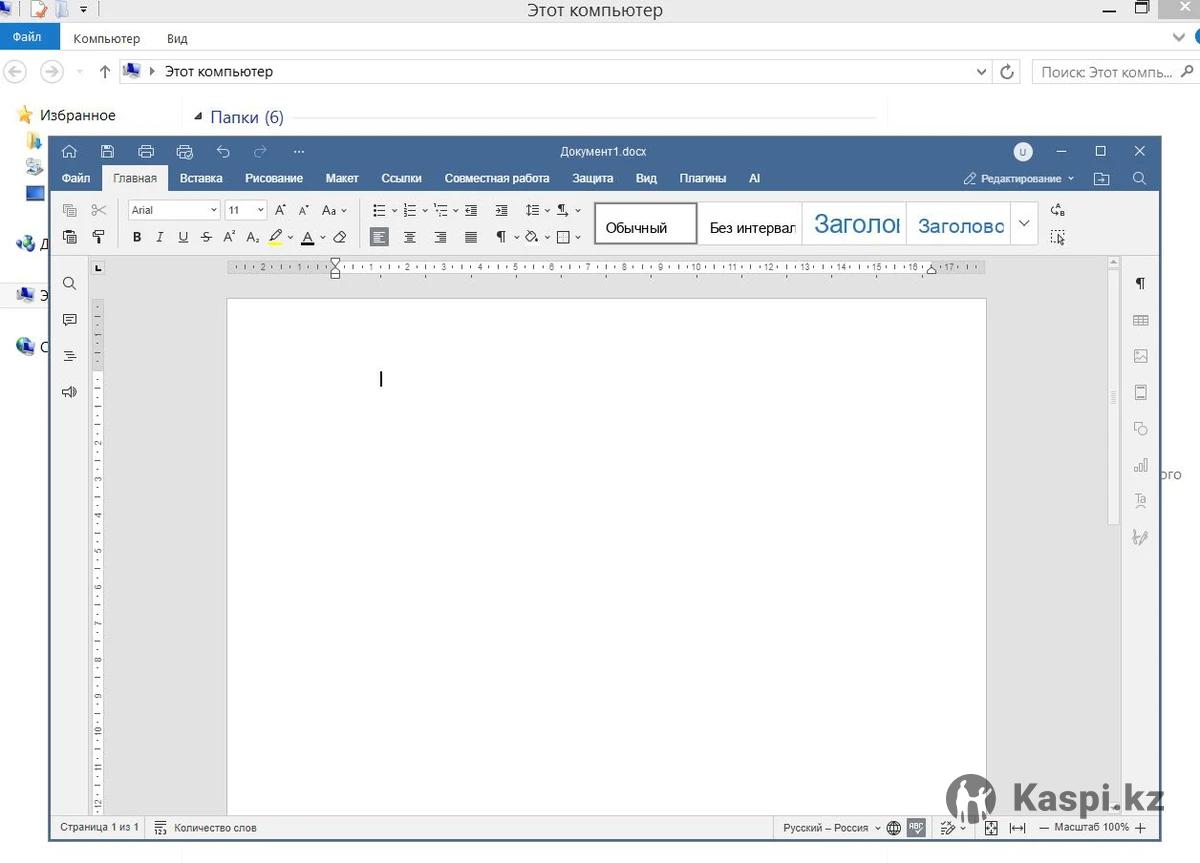The width and height of the screenshot is (1200, 863).
Task: Click the clear formatting eraser icon
Action: 340,237
